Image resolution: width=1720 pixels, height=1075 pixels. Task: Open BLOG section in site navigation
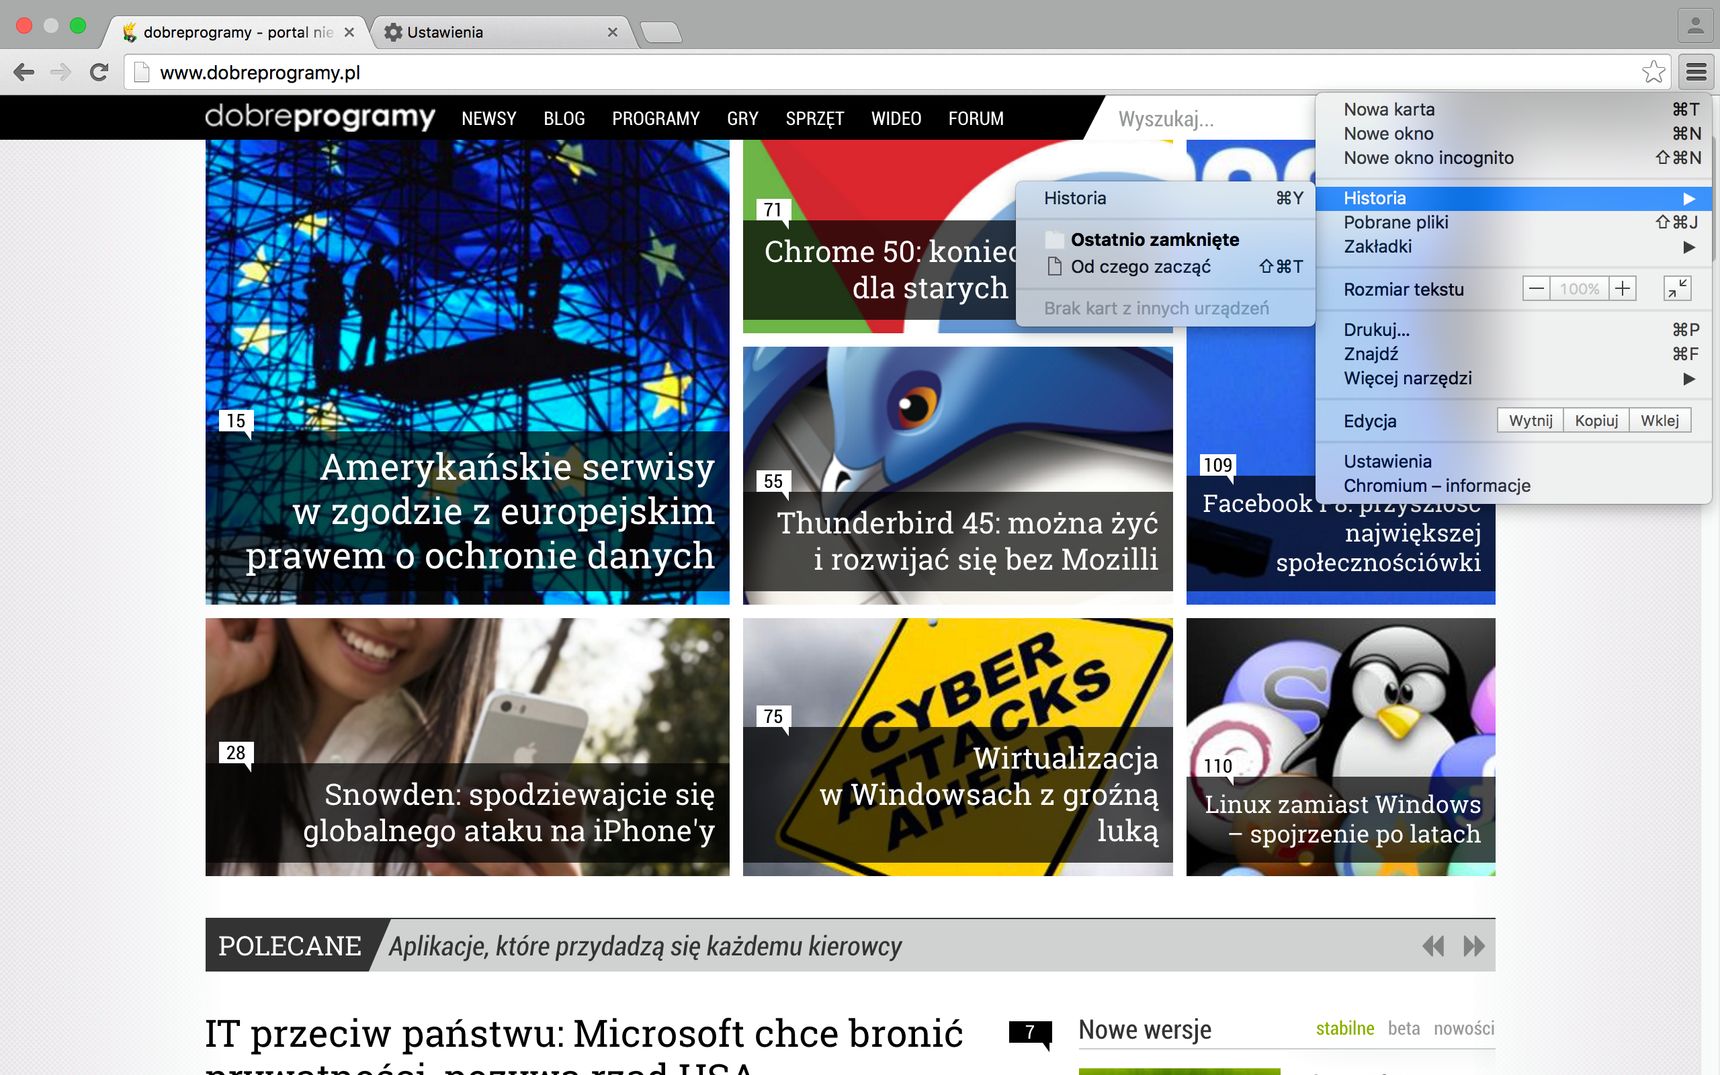pos(564,118)
